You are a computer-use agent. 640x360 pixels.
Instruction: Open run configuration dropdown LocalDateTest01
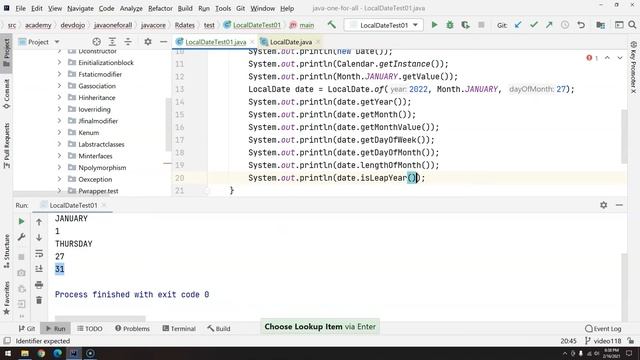383,25
